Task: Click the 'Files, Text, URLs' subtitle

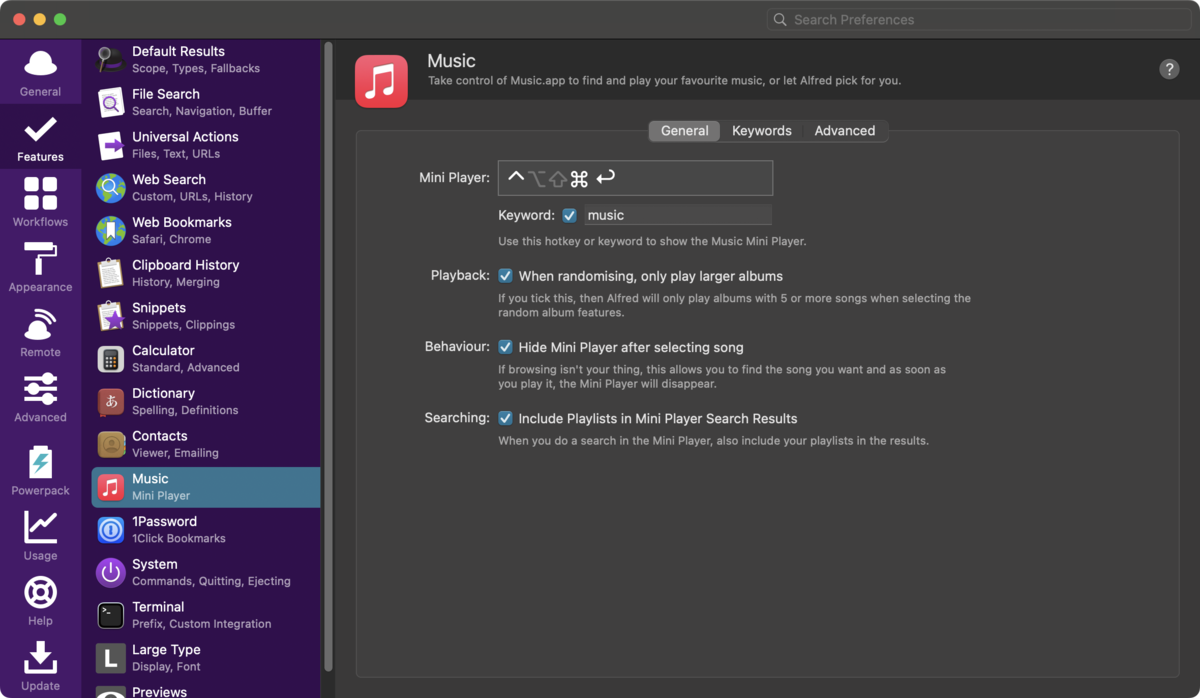Action: click(176, 154)
